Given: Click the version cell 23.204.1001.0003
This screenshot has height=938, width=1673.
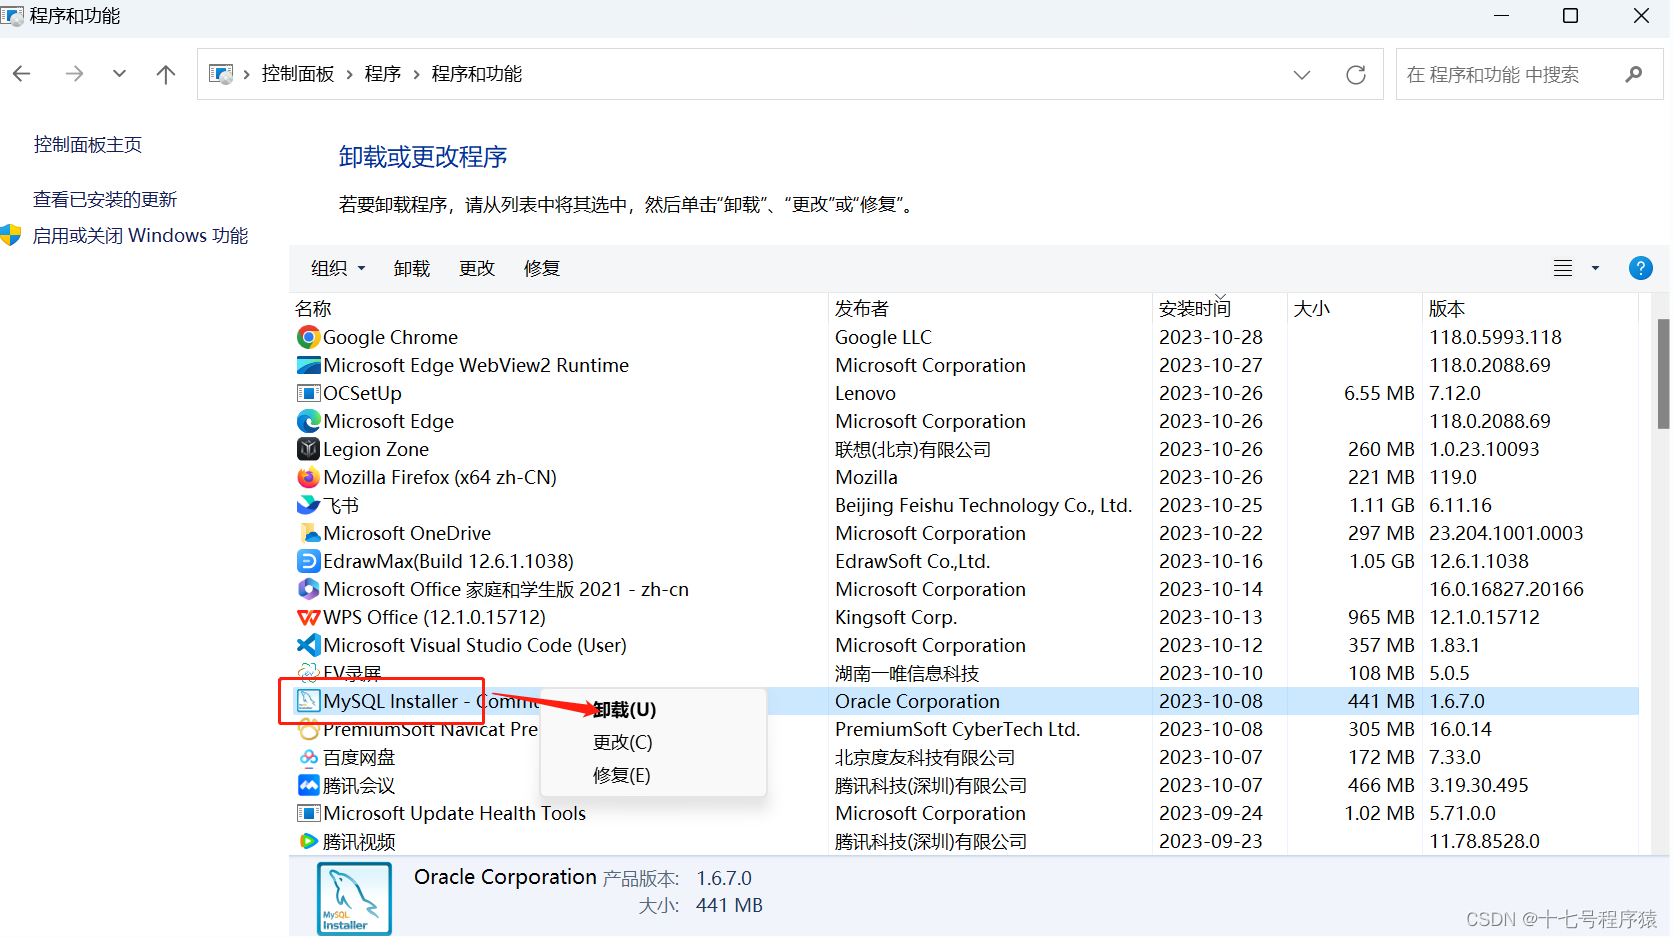Looking at the screenshot, I should click(x=1506, y=533).
